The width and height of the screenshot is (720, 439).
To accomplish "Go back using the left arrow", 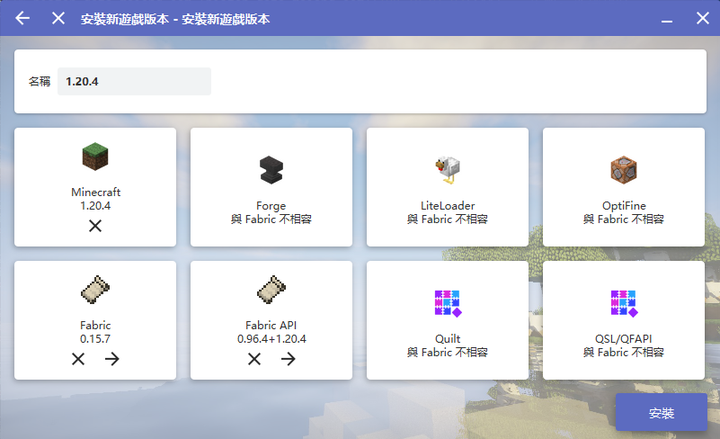I will [x=22, y=18].
